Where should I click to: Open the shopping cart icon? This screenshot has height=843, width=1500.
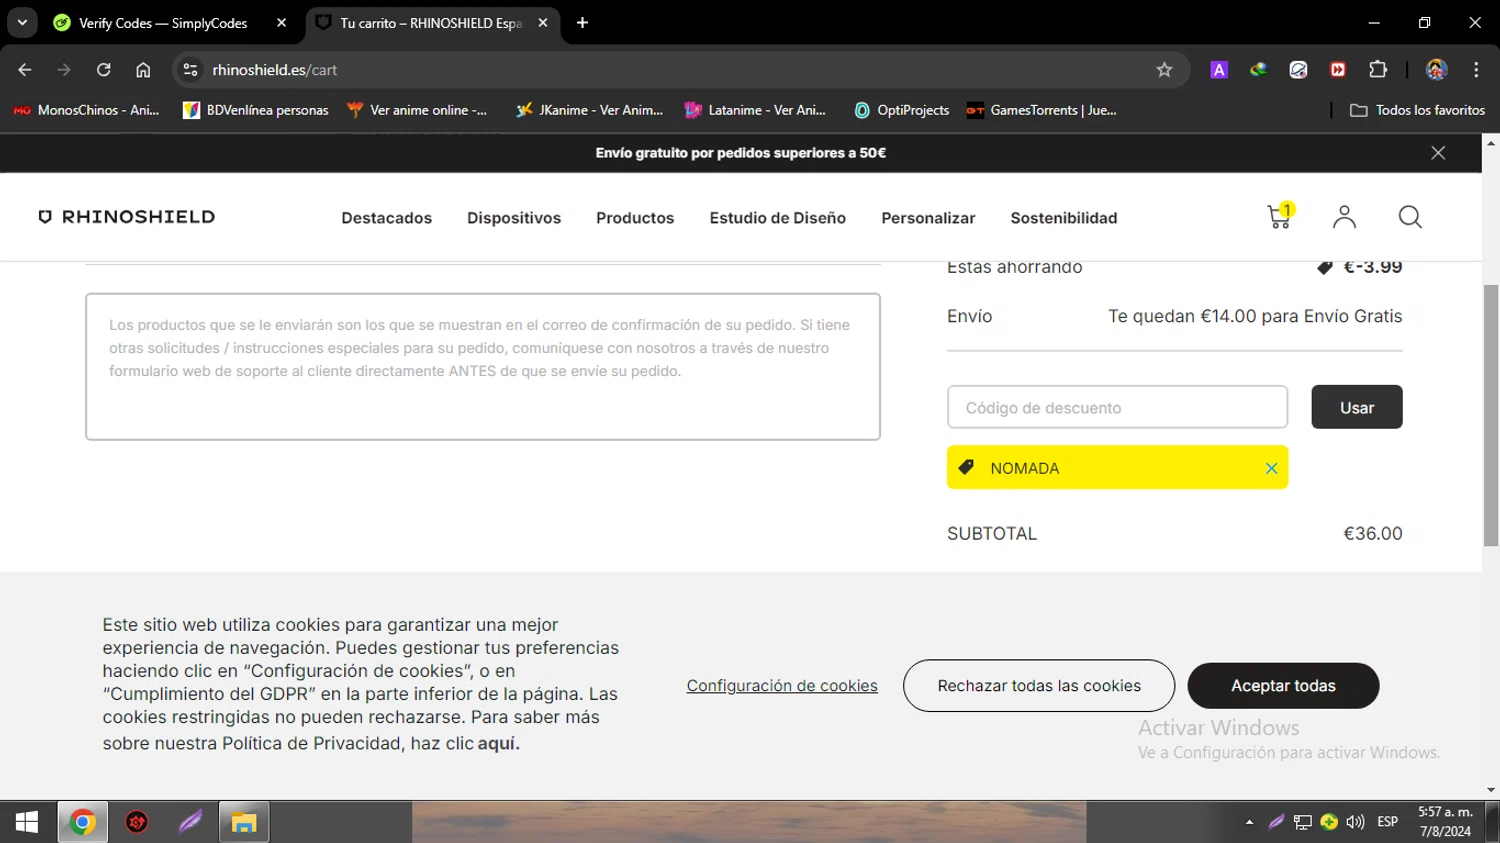click(x=1279, y=216)
